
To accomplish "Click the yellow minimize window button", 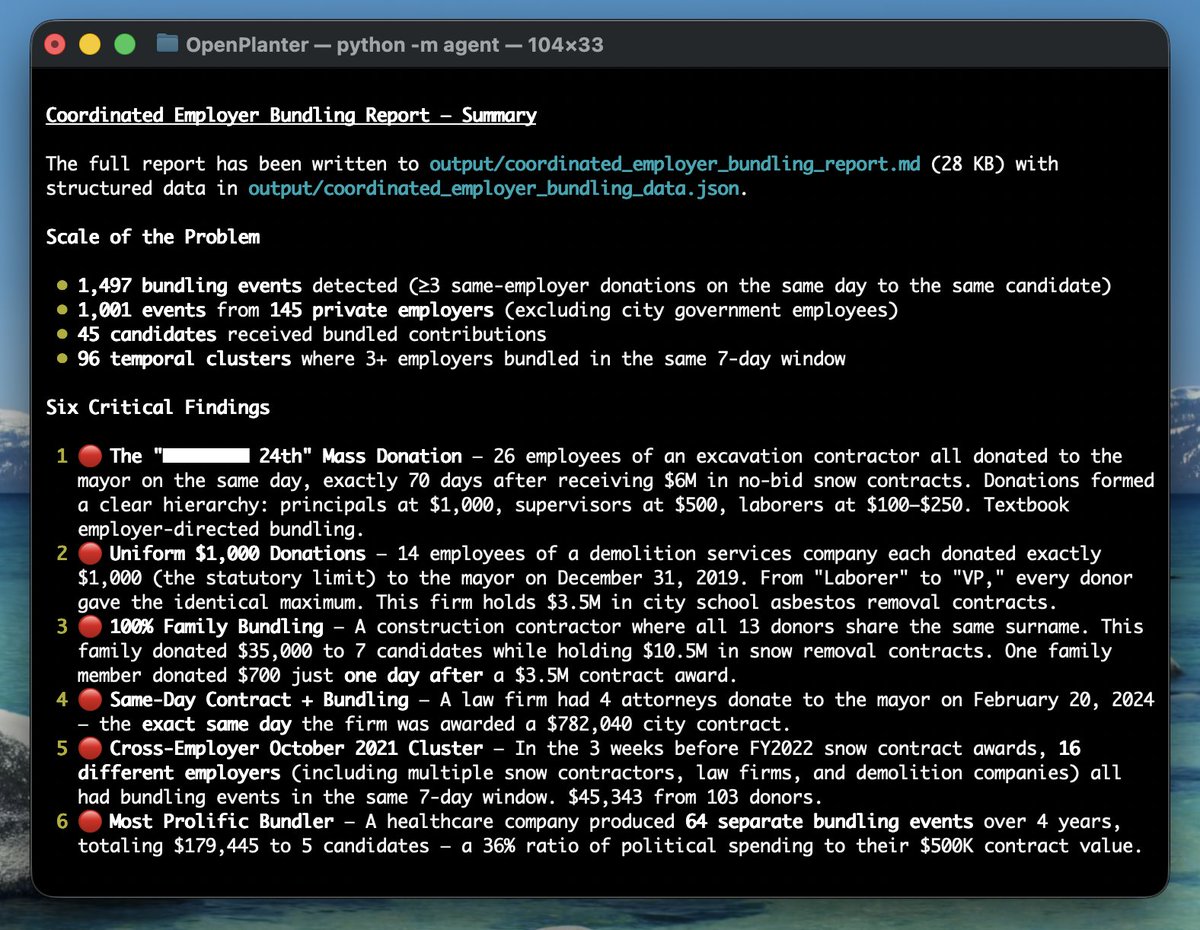I will pyautogui.click(x=90, y=45).
